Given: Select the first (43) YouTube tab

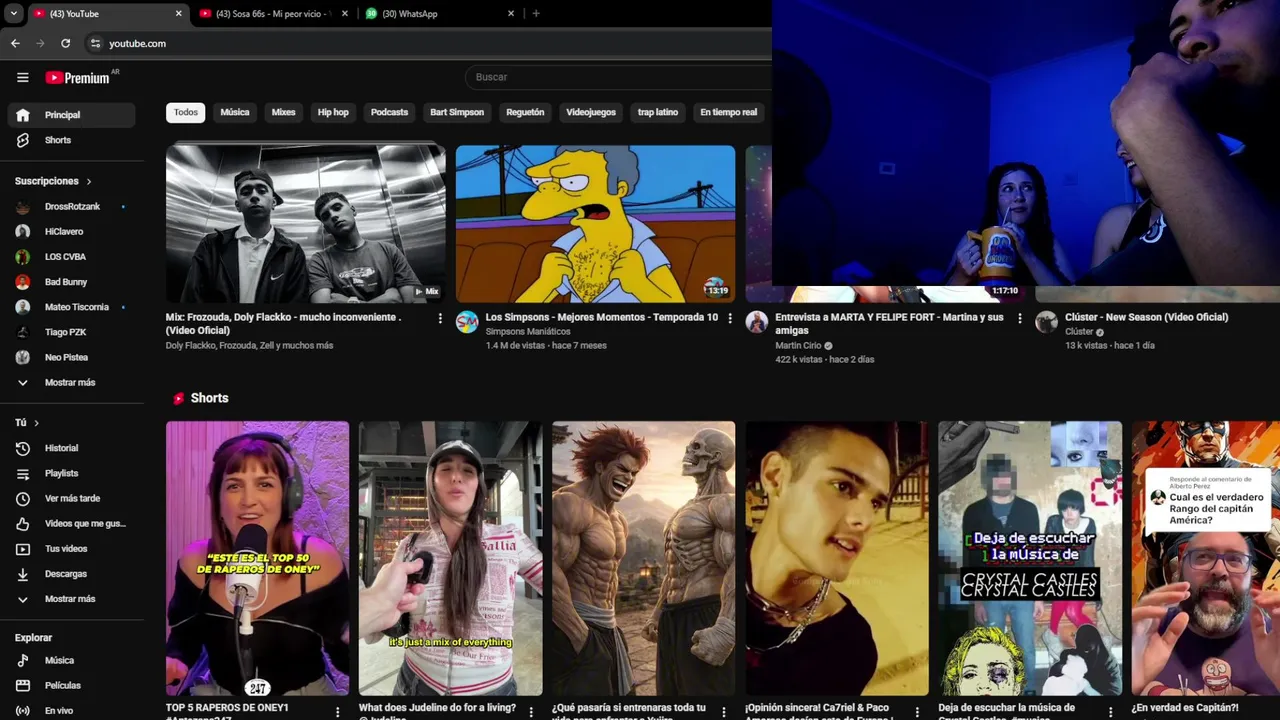Looking at the screenshot, I should tap(107, 13).
